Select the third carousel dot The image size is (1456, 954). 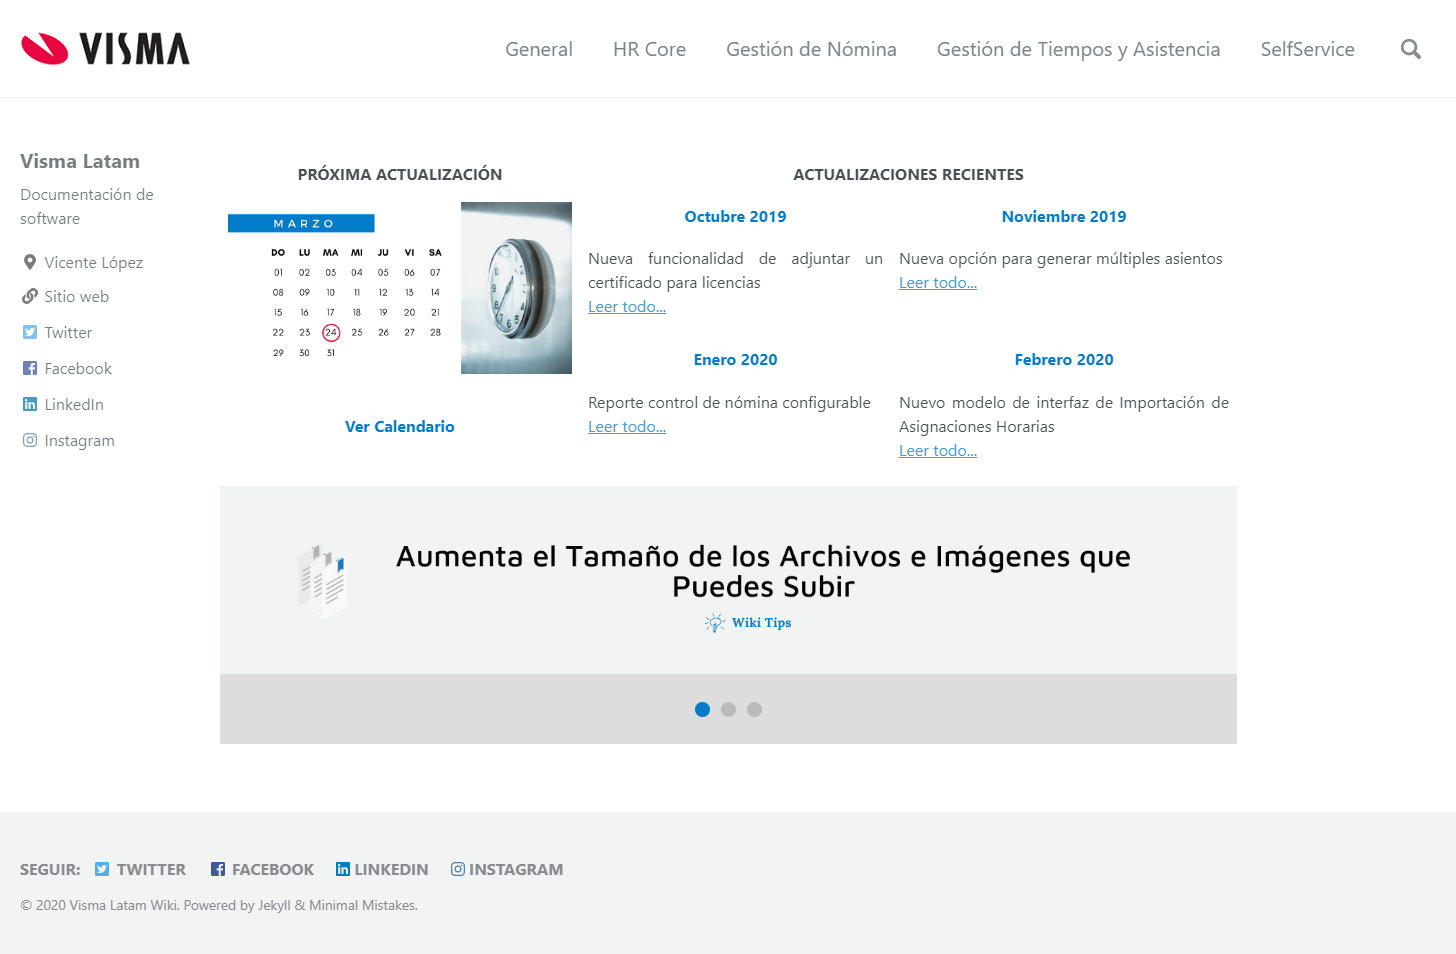754,709
